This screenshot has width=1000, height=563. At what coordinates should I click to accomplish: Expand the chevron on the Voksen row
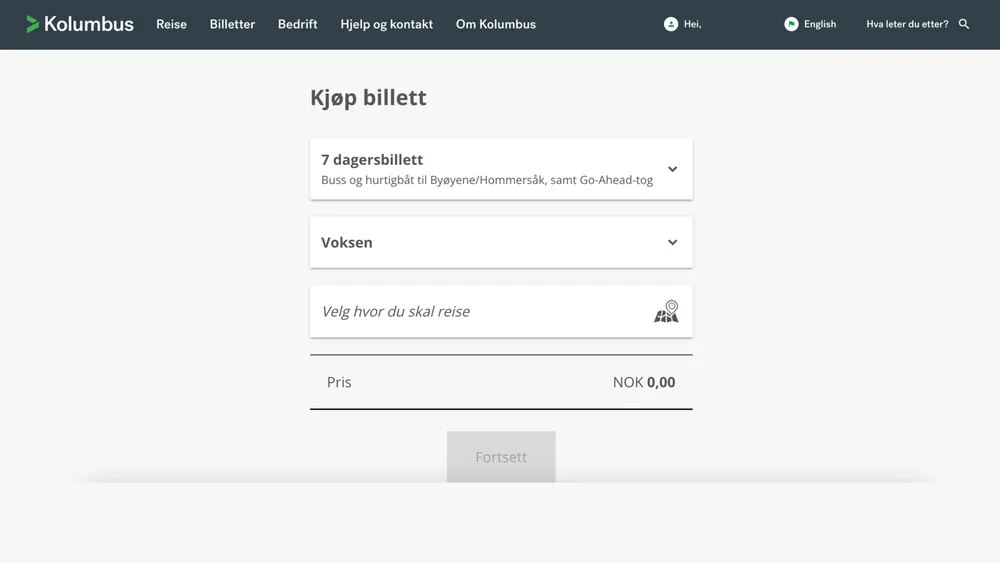click(x=672, y=242)
